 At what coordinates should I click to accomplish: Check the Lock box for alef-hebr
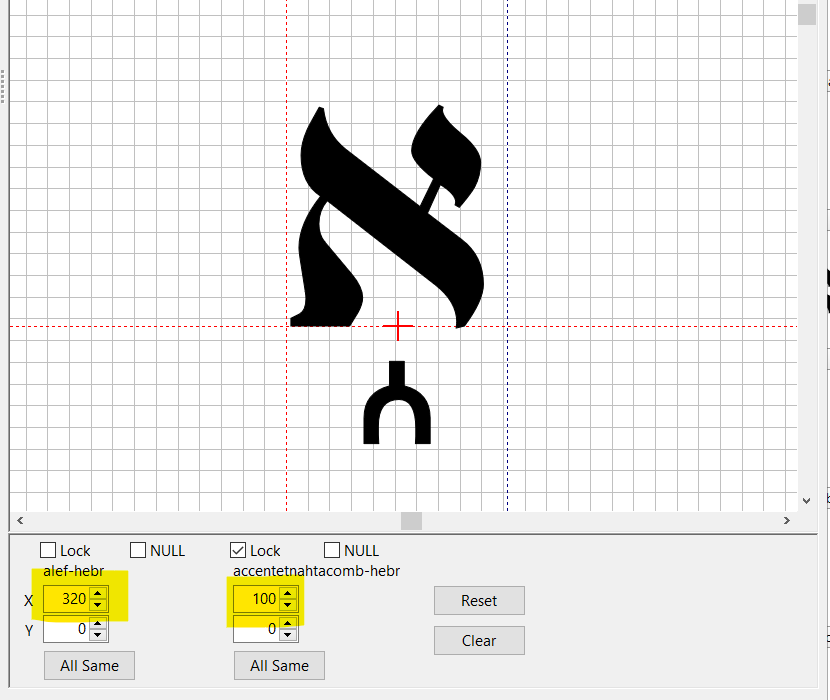click(48, 550)
